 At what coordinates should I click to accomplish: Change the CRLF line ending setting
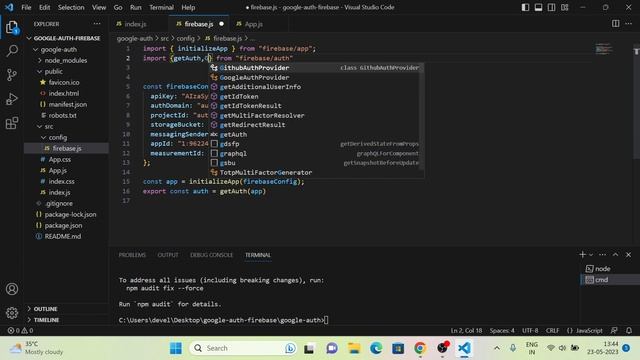(552, 331)
